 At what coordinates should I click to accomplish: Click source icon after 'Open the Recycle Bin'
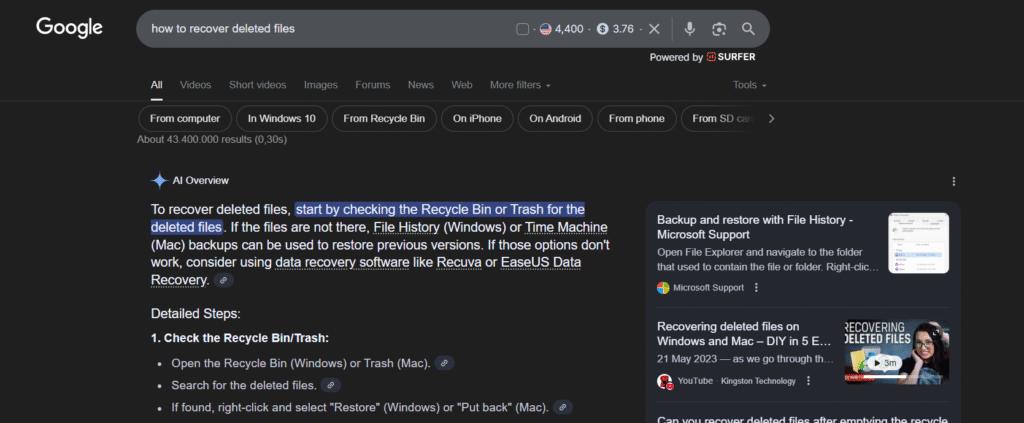point(444,363)
